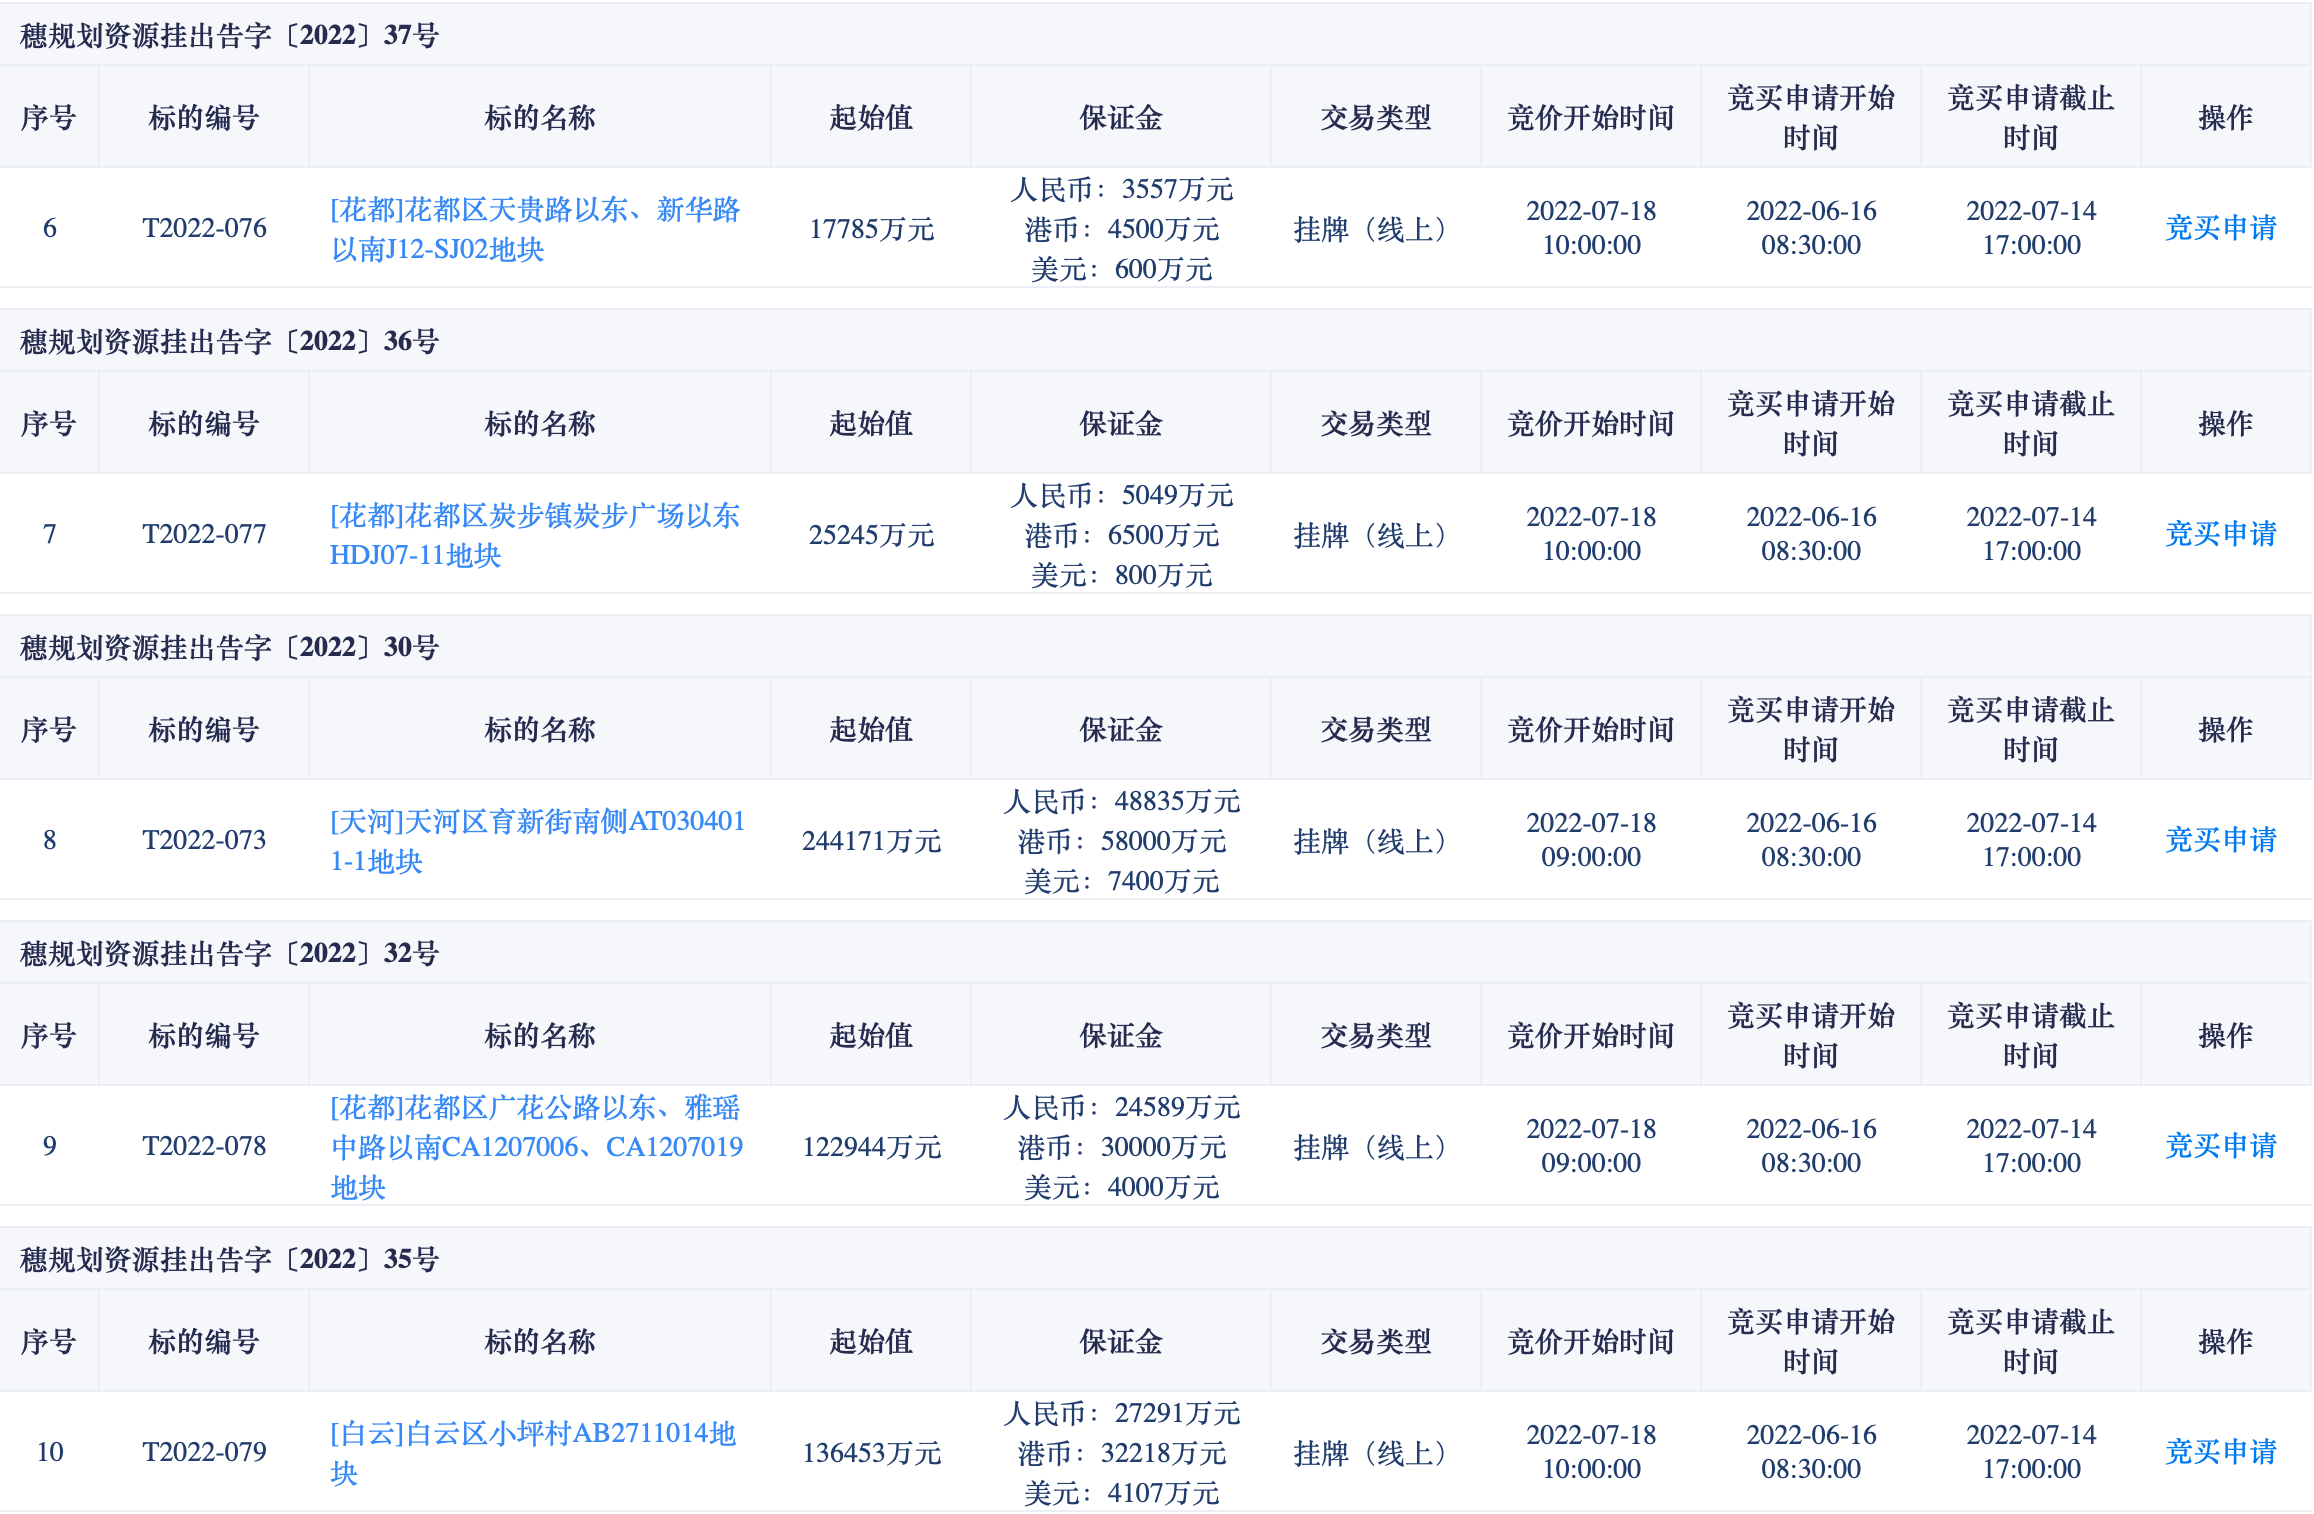Open the 天河区育新街南侧 AT0304011-1 land parcel link
This screenshot has width=2314, height=1514.
[x=537, y=841]
